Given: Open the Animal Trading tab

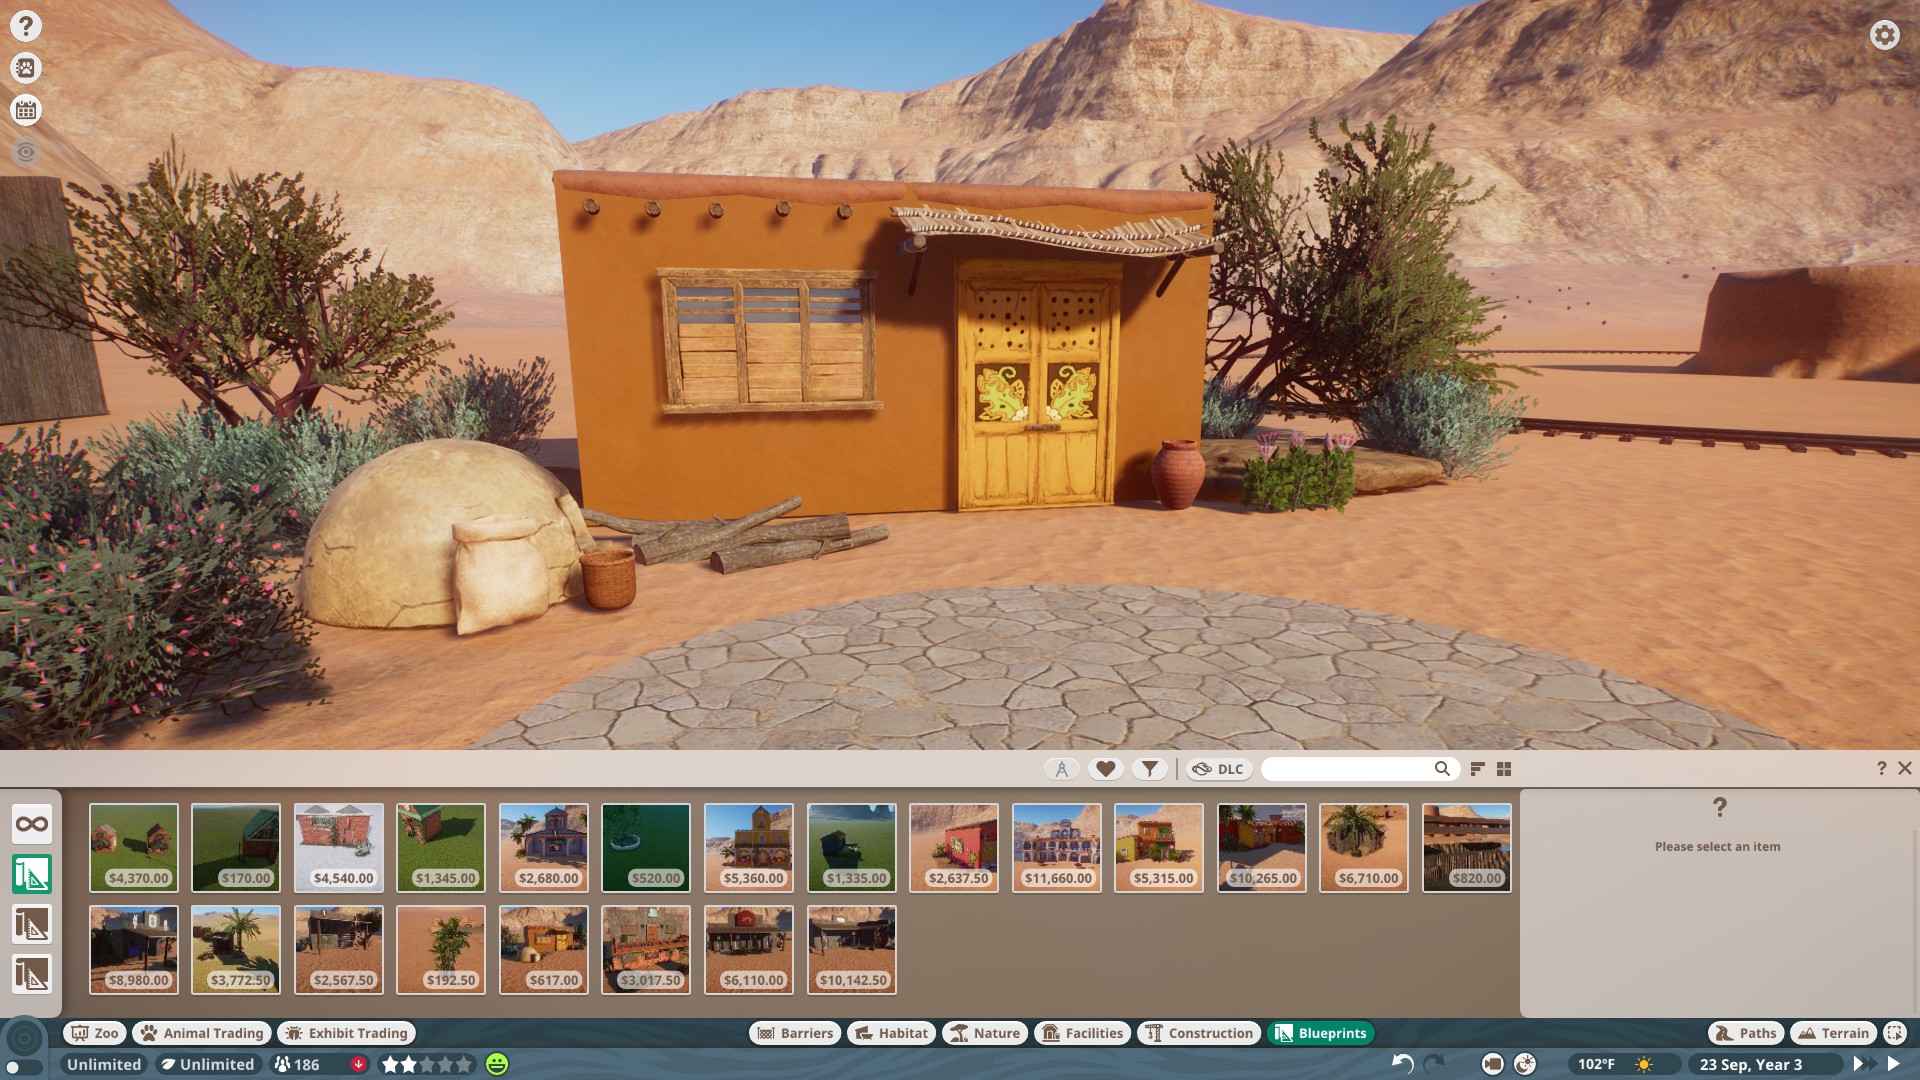Looking at the screenshot, I should point(203,1033).
